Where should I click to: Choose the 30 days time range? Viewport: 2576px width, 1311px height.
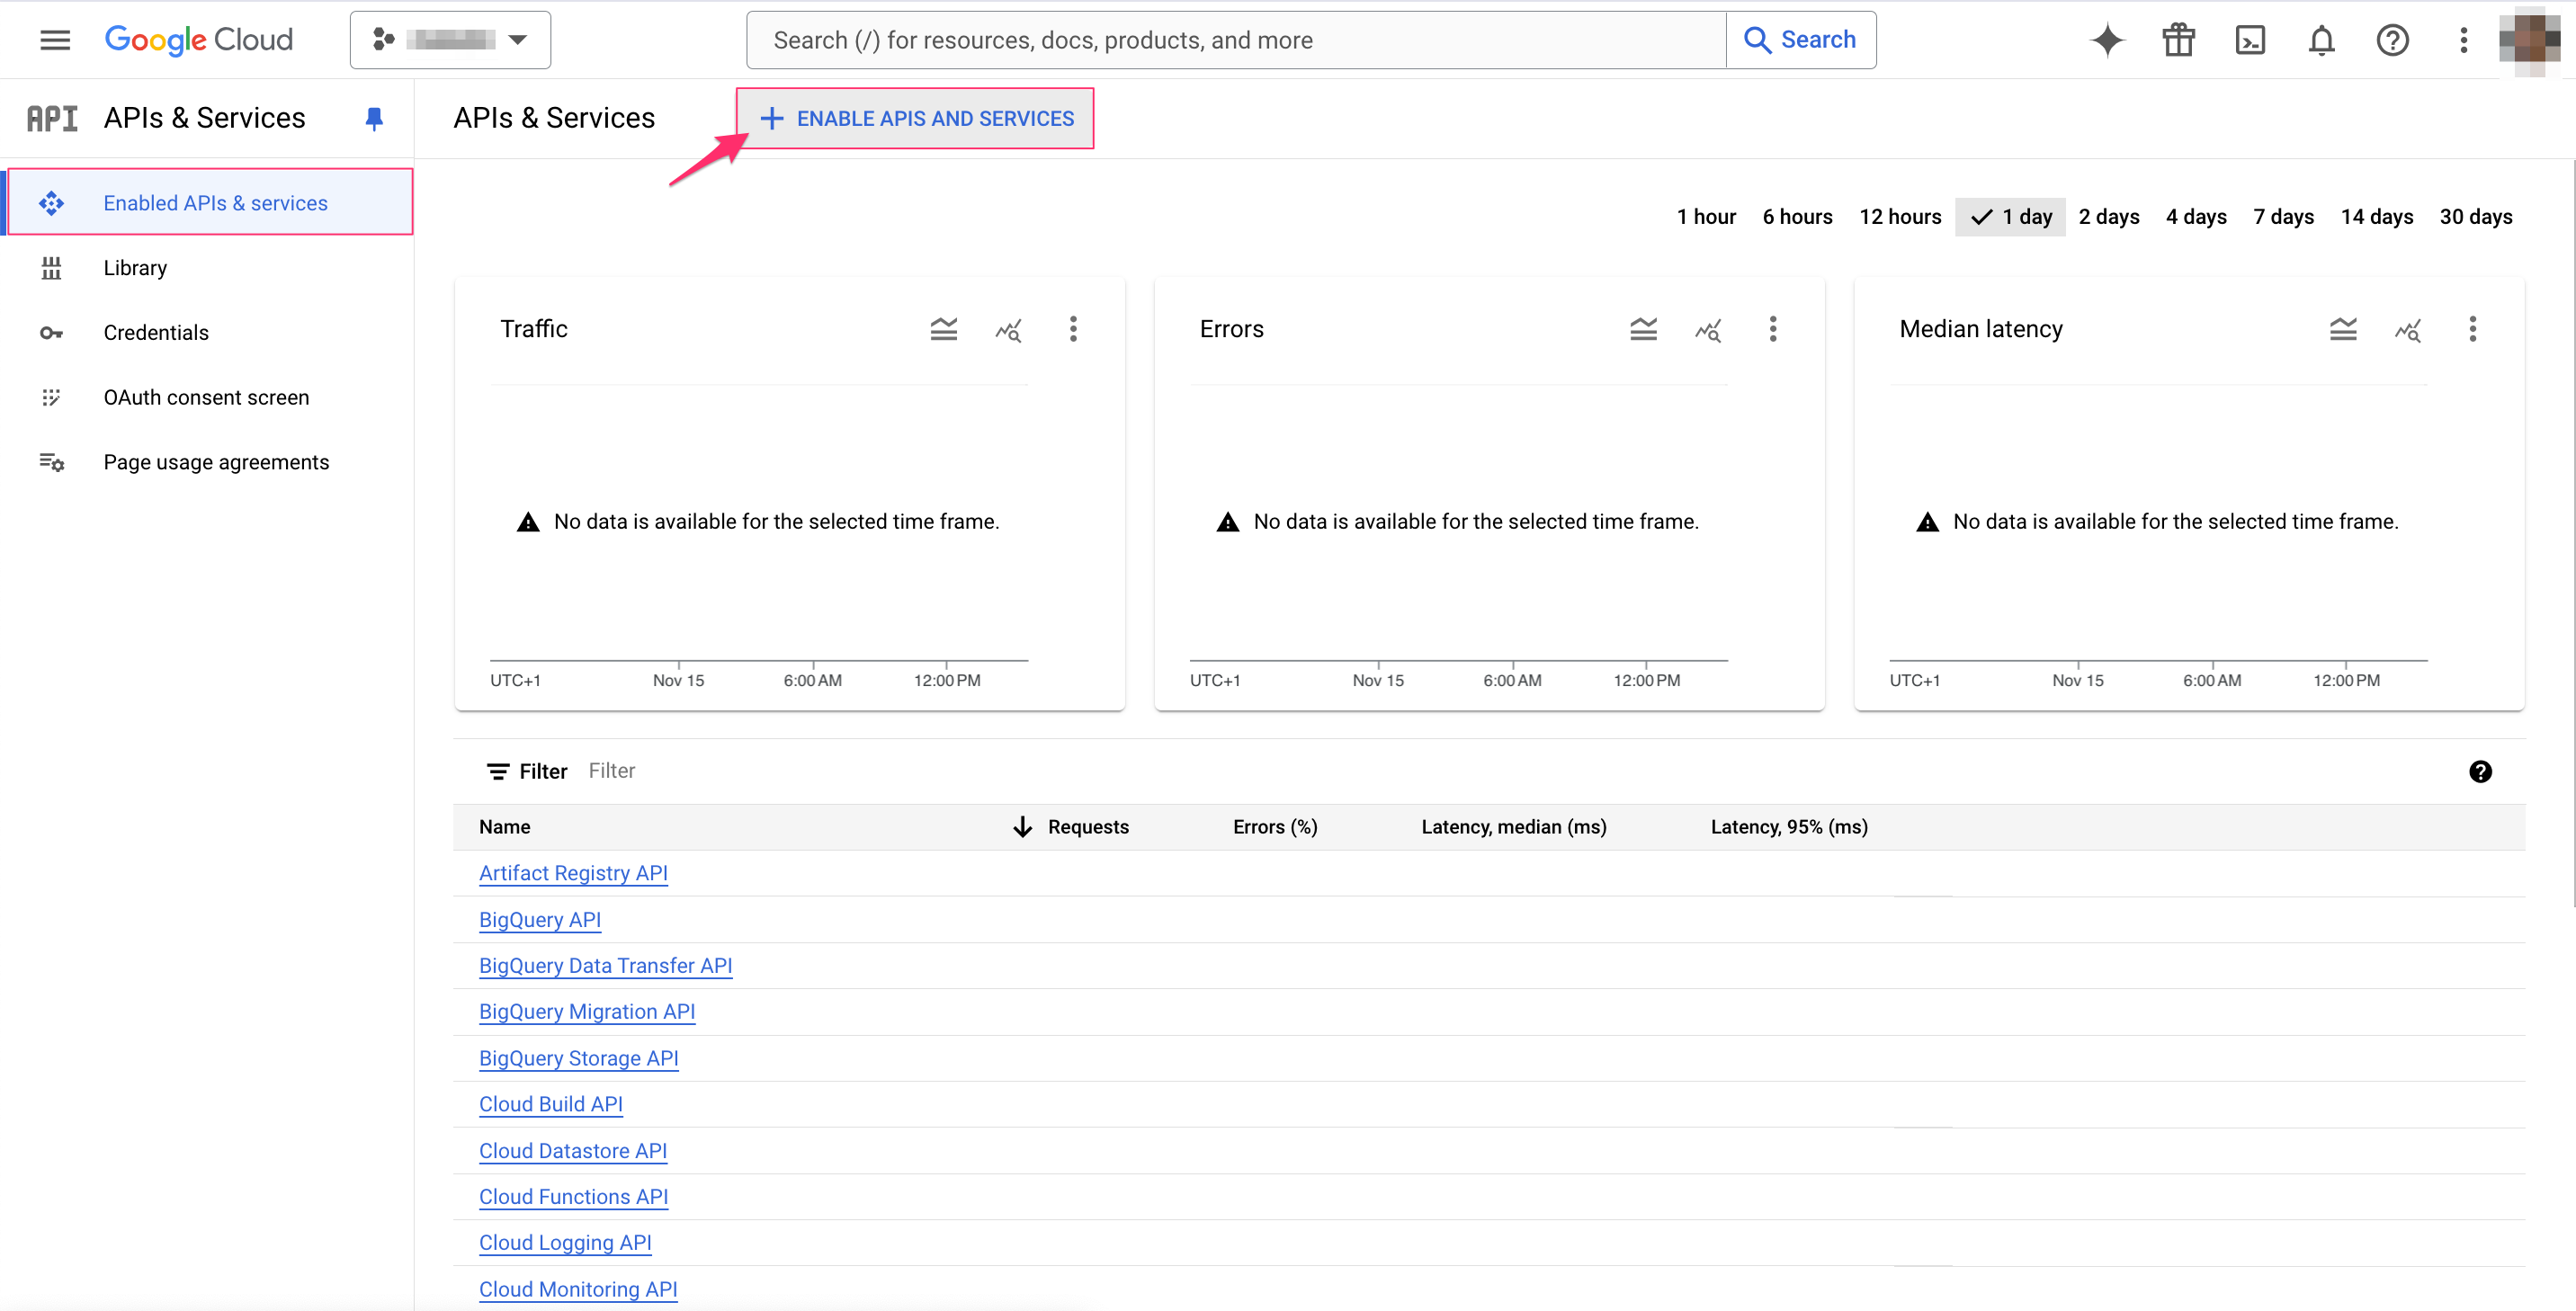pyautogui.click(x=2475, y=216)
